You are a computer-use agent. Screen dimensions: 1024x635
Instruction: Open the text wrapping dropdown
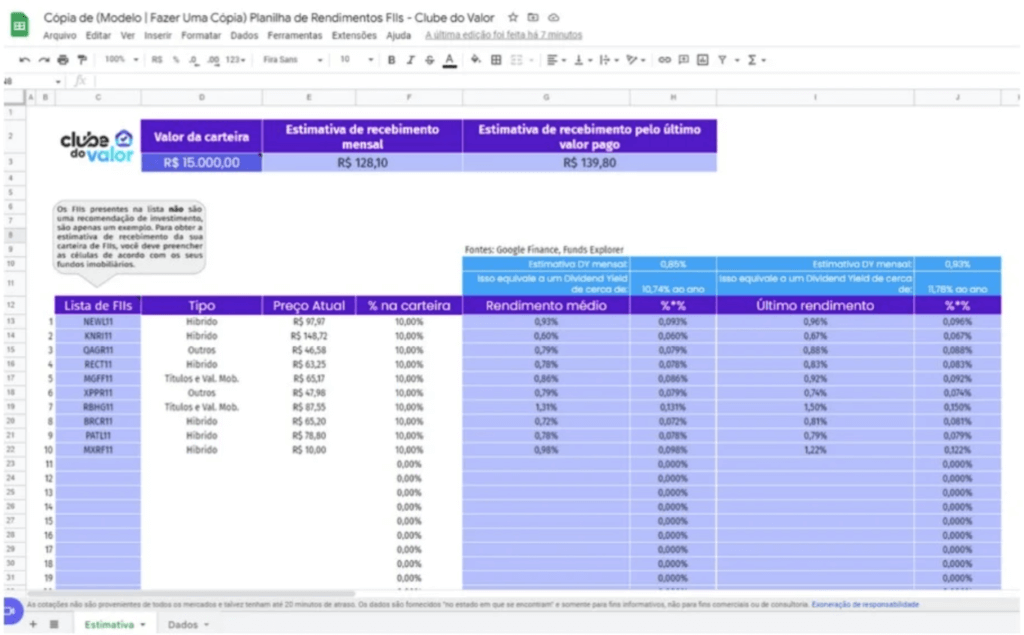point(609,60)
